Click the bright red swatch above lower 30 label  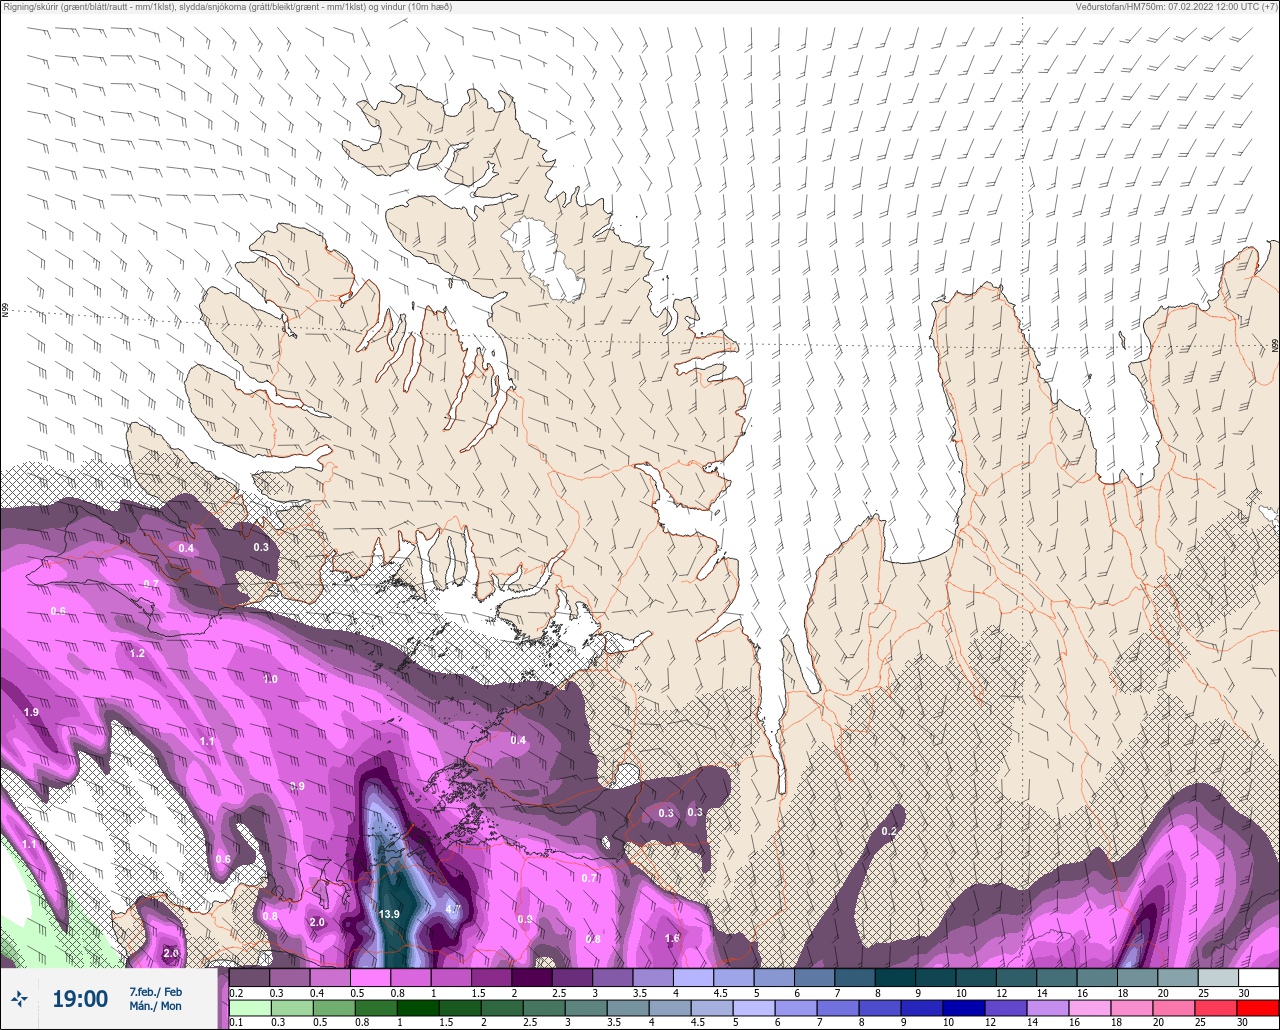click(1258, 1008)
